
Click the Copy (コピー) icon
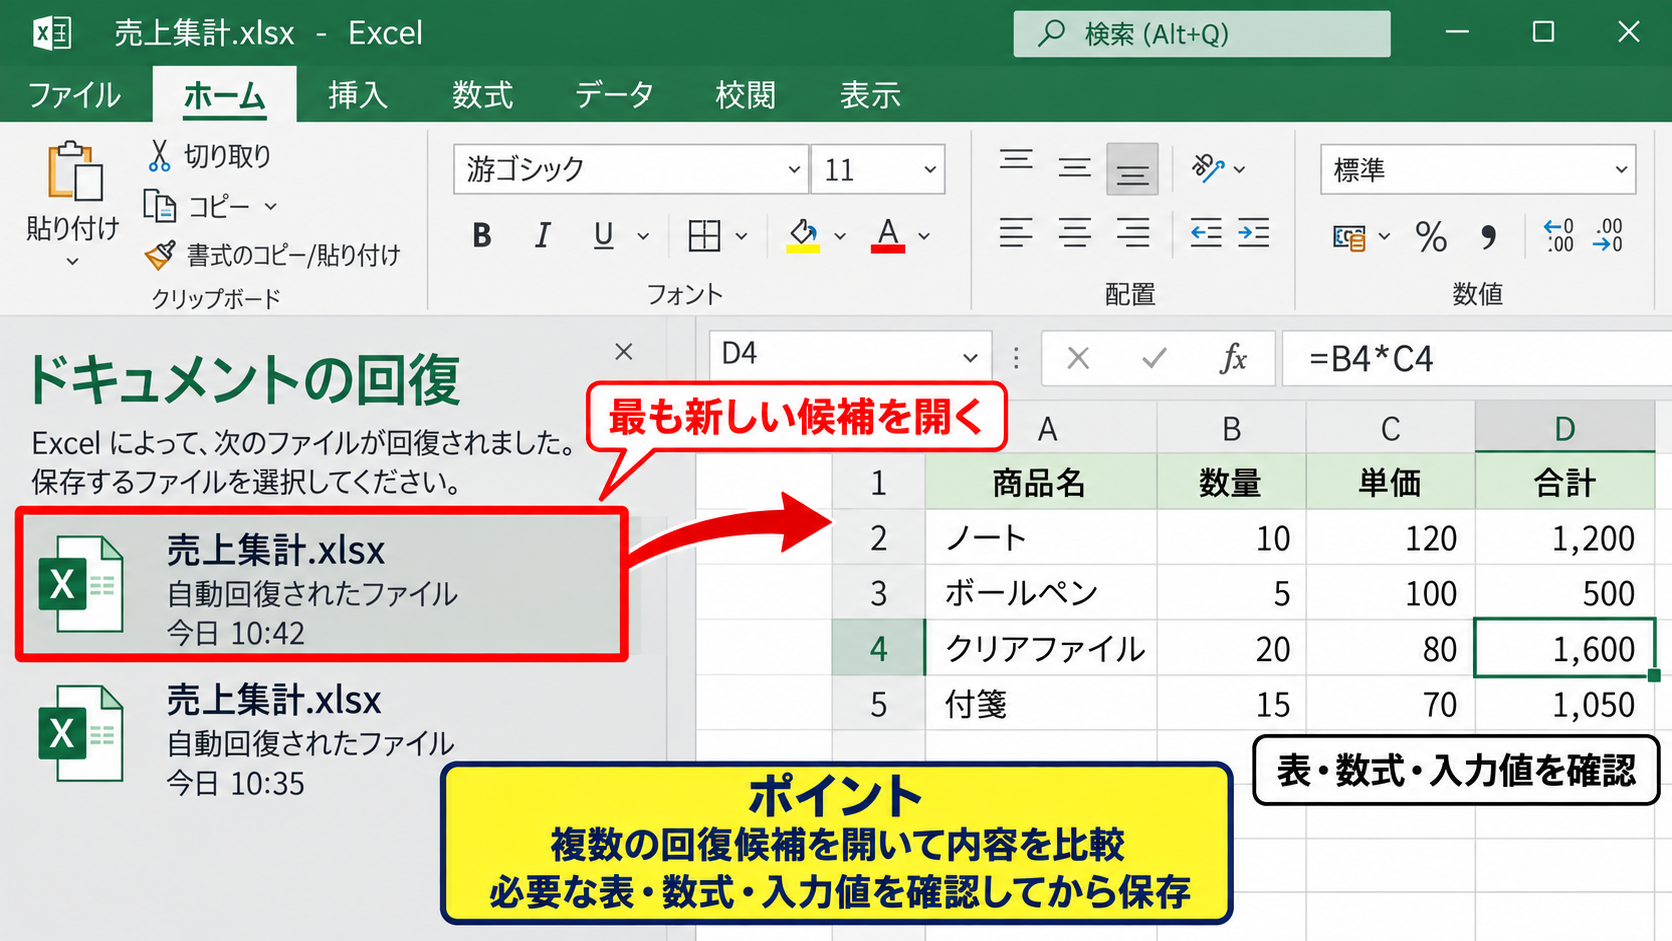[x=159, y=205]
